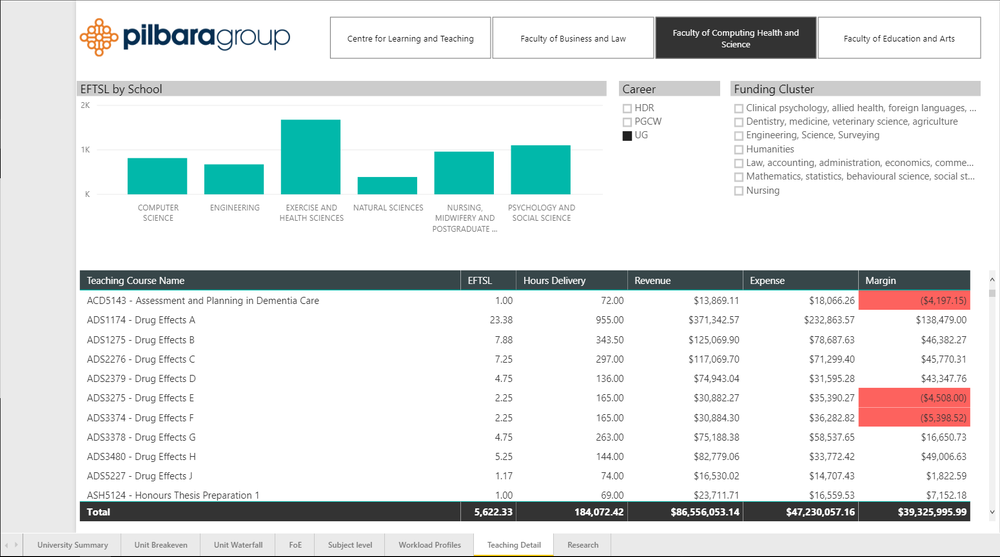Screen dimensions: 1000x557
Task: Sort by Expense column header
Action: (801, 280)
